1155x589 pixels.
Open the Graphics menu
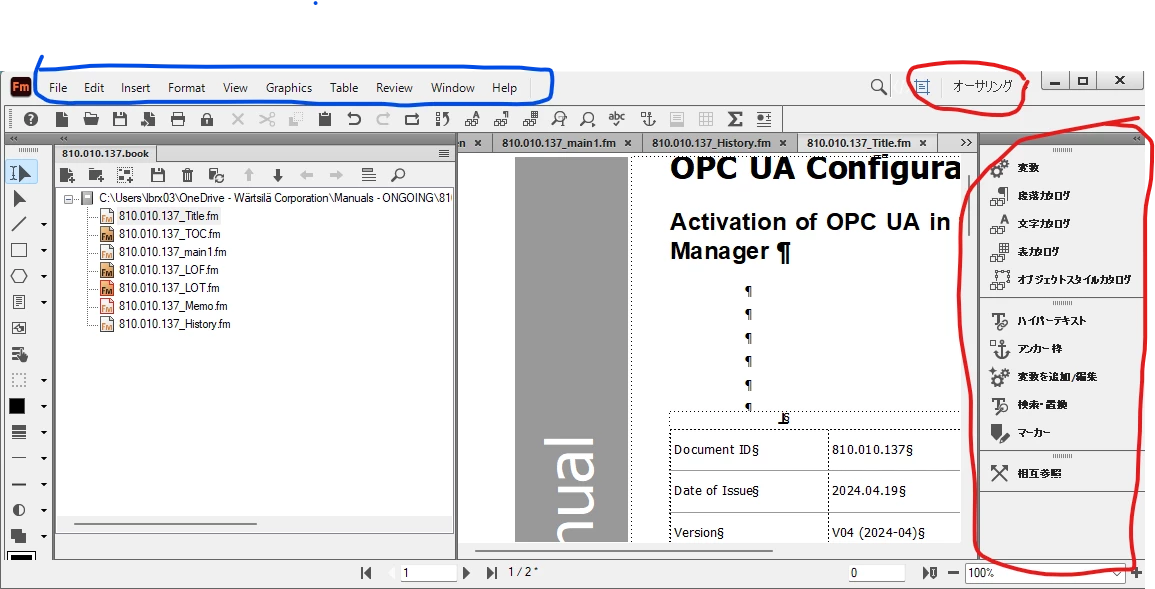[289, 88]
